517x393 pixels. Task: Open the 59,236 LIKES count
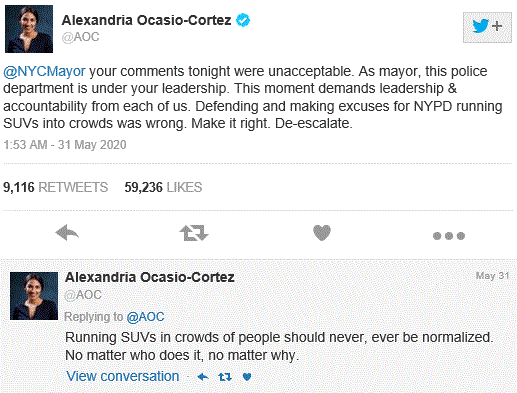(163, 187)
